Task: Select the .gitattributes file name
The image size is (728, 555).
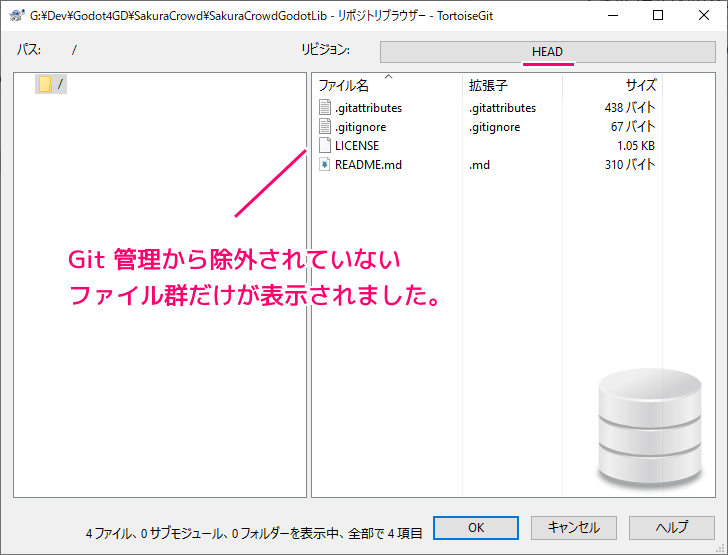Action: (368, 108)
